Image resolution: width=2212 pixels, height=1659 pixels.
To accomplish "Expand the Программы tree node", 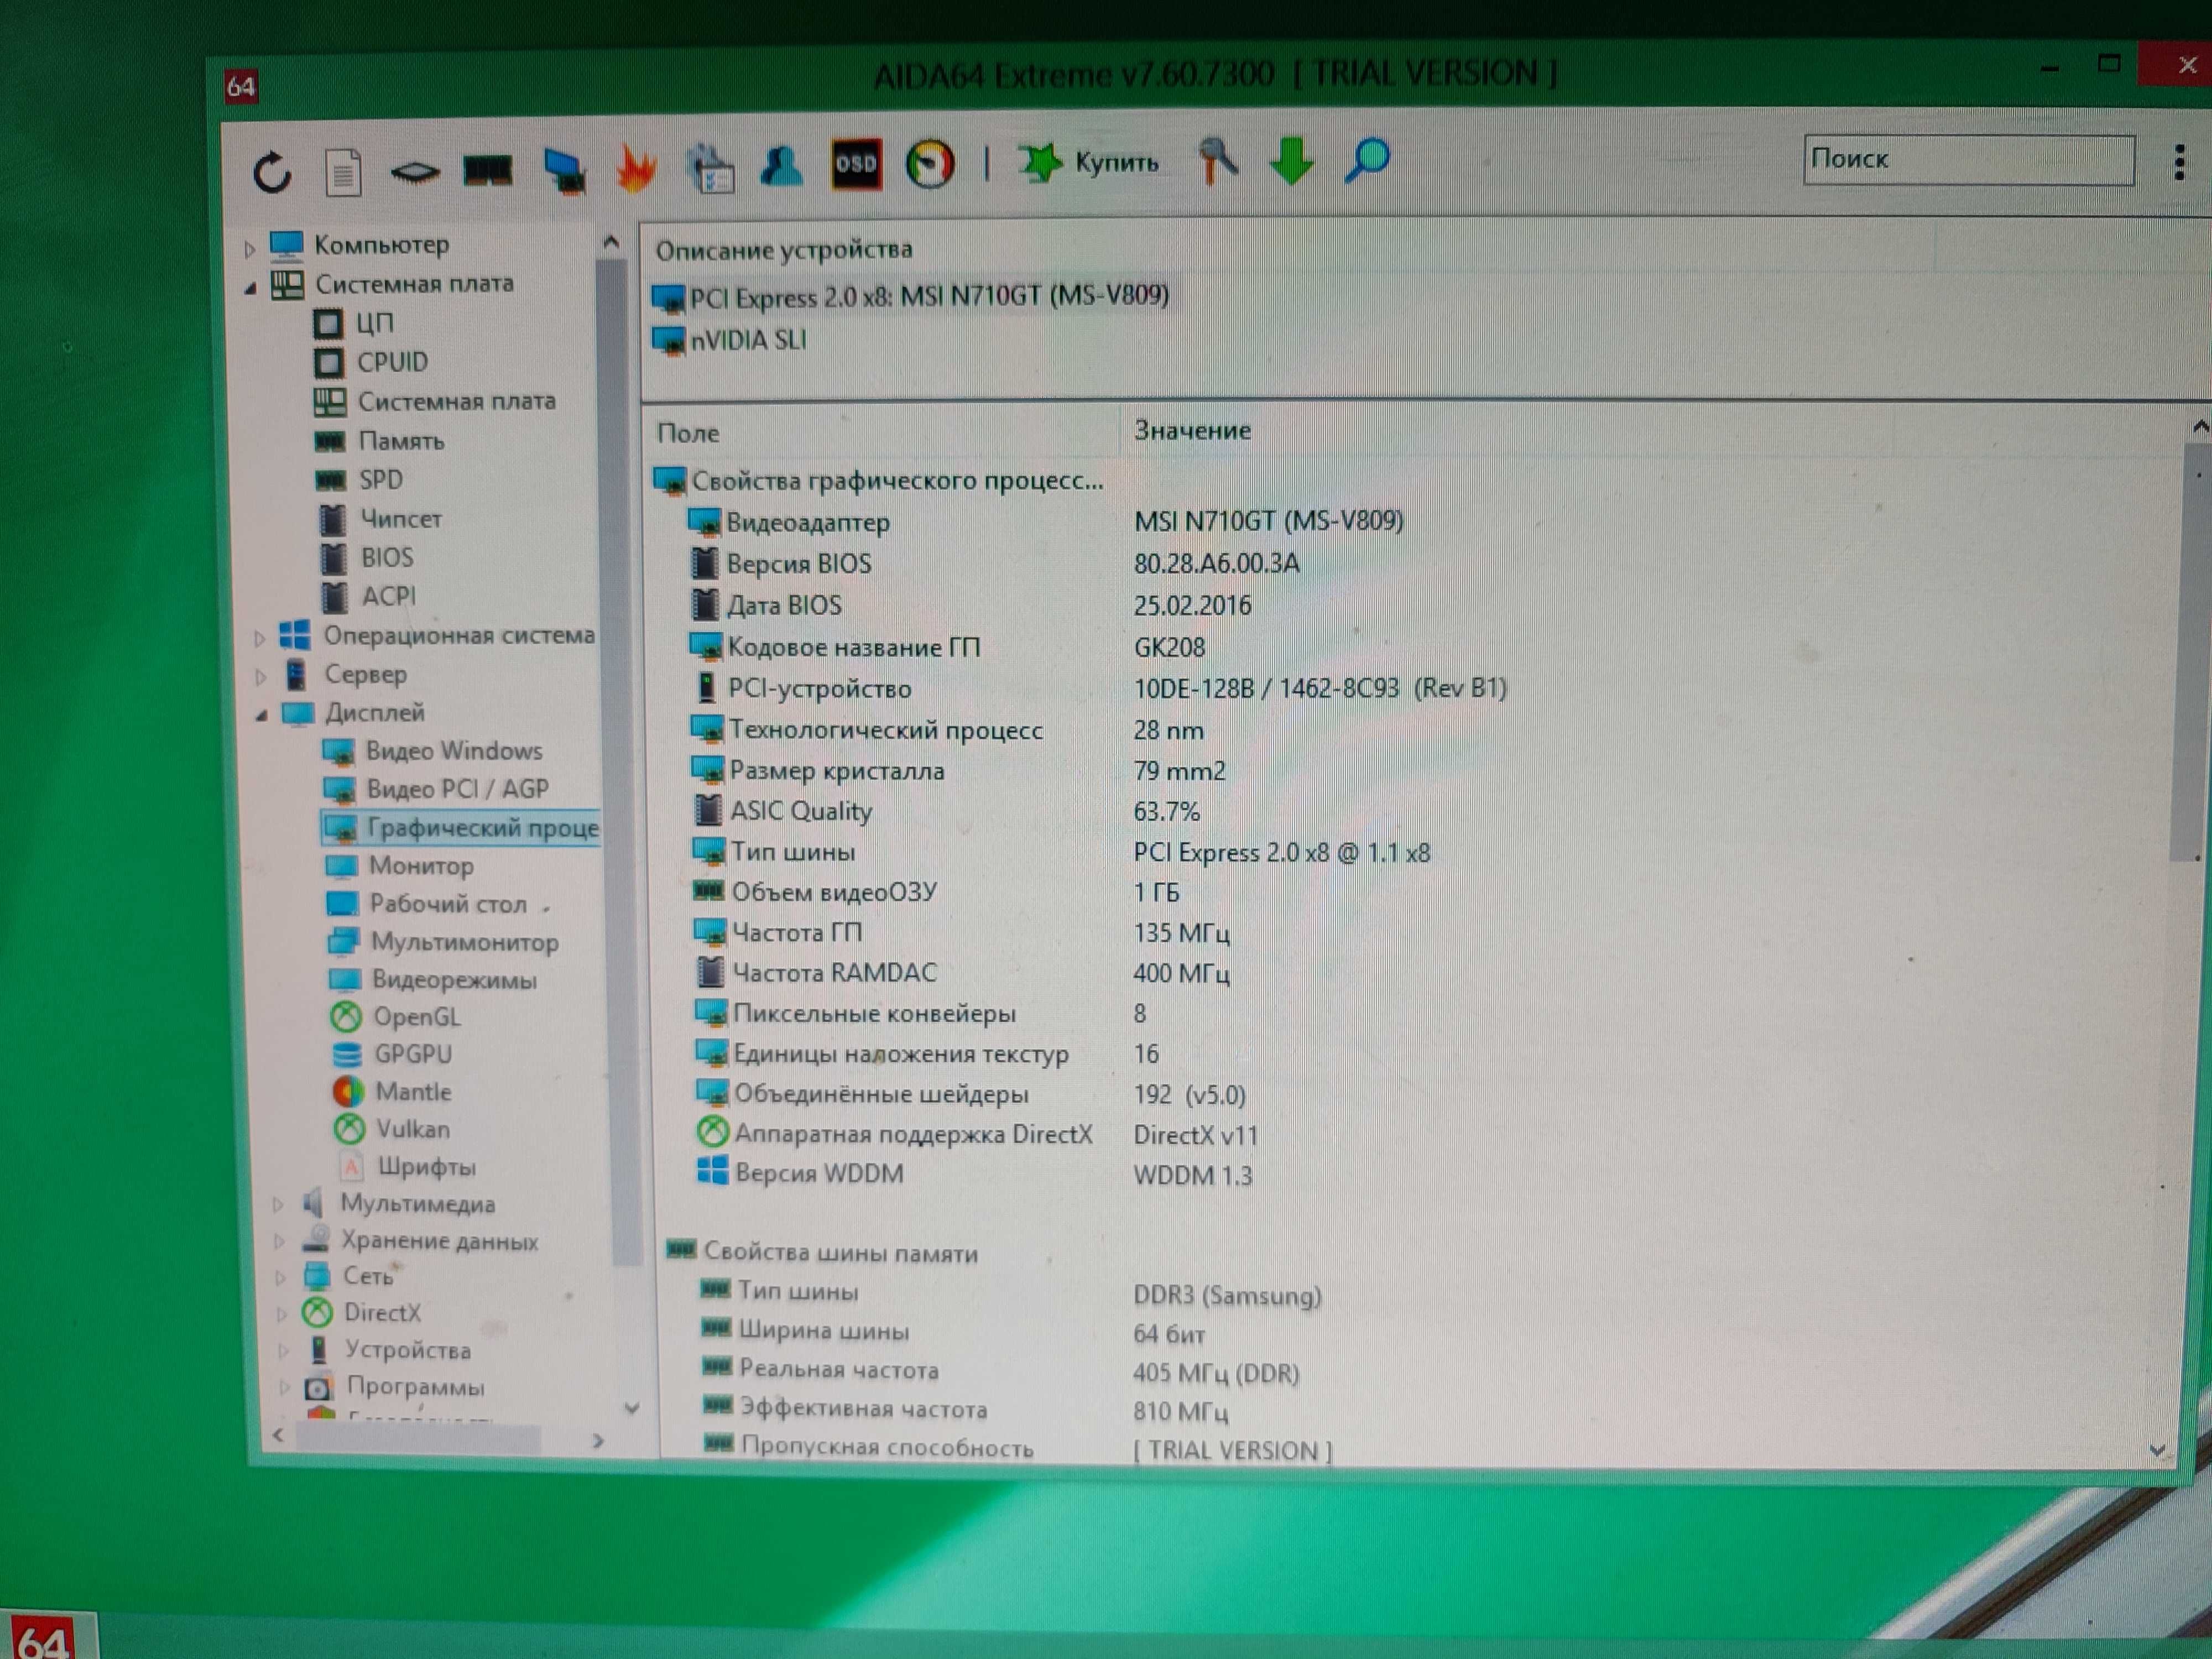I will (x=284, y=1388).
